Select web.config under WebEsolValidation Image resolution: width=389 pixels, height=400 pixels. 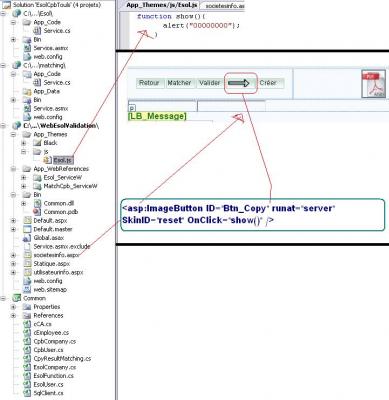pyautogui.click(x=48, y=281)
